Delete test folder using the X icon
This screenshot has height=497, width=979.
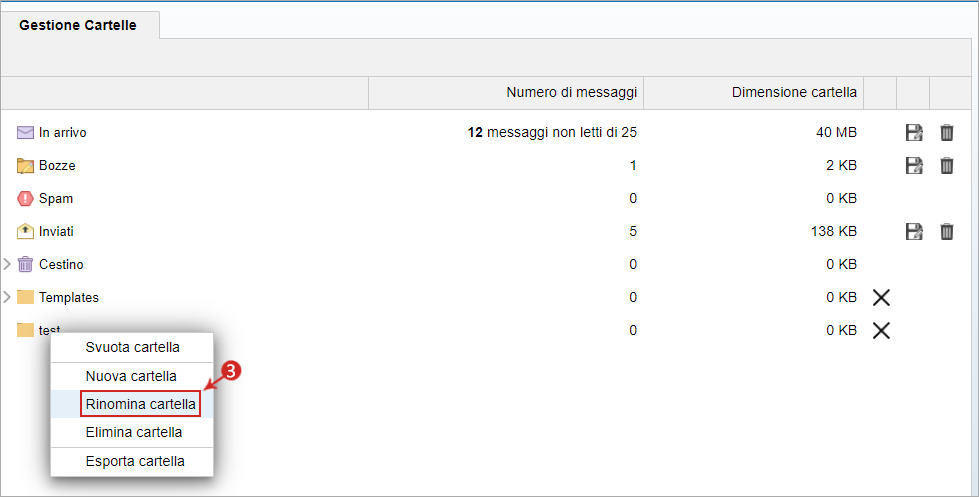(881, 330)
